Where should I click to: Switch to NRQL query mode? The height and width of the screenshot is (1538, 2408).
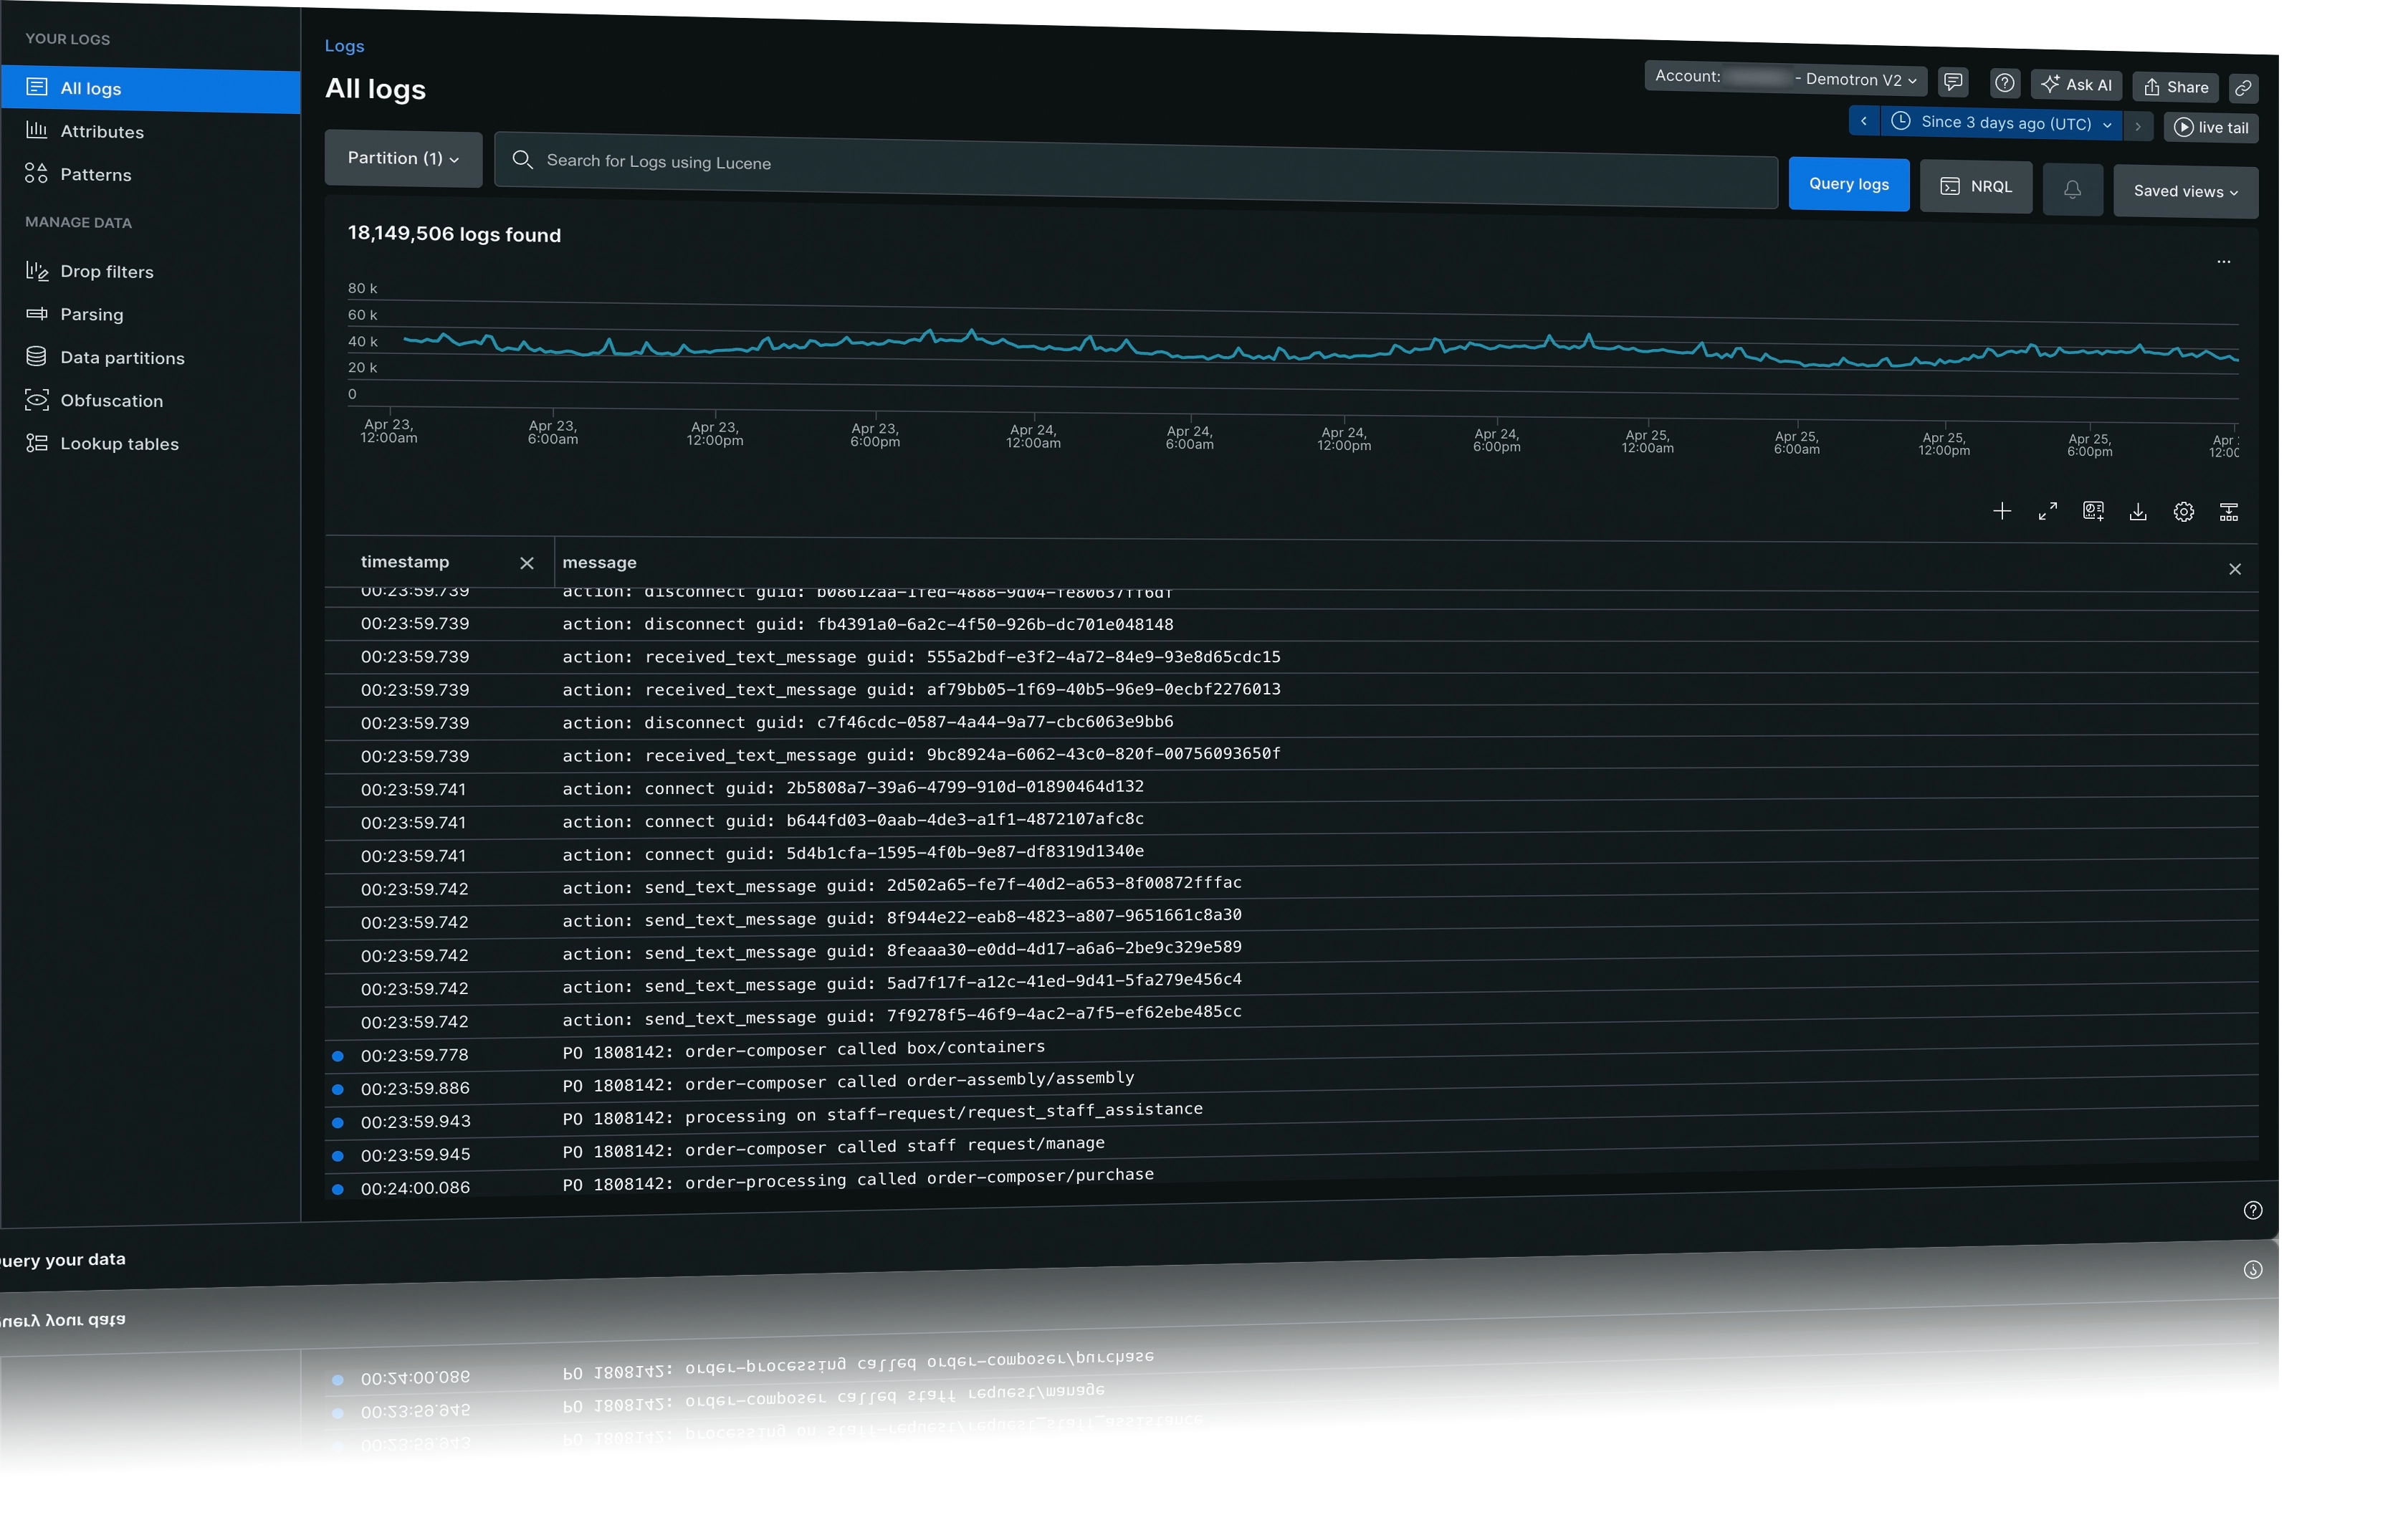click(1975, 186)
